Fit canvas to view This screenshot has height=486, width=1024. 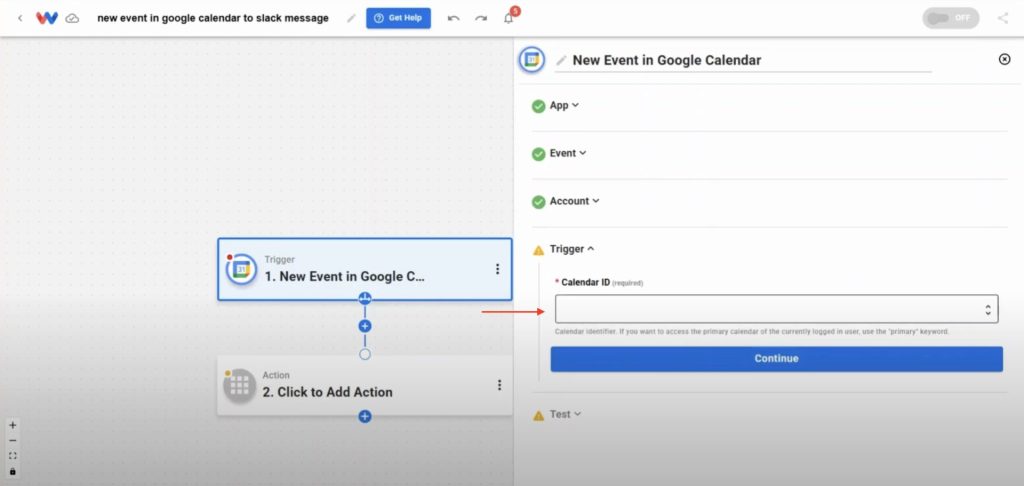point(12,456)
